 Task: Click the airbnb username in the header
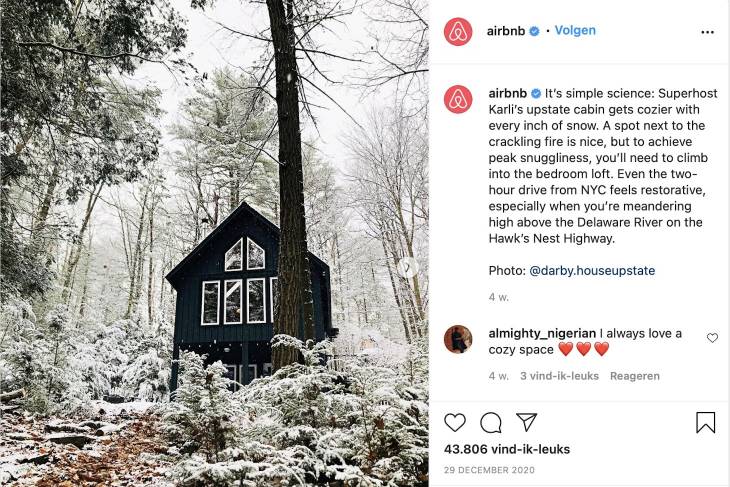(x=506, y=31)
